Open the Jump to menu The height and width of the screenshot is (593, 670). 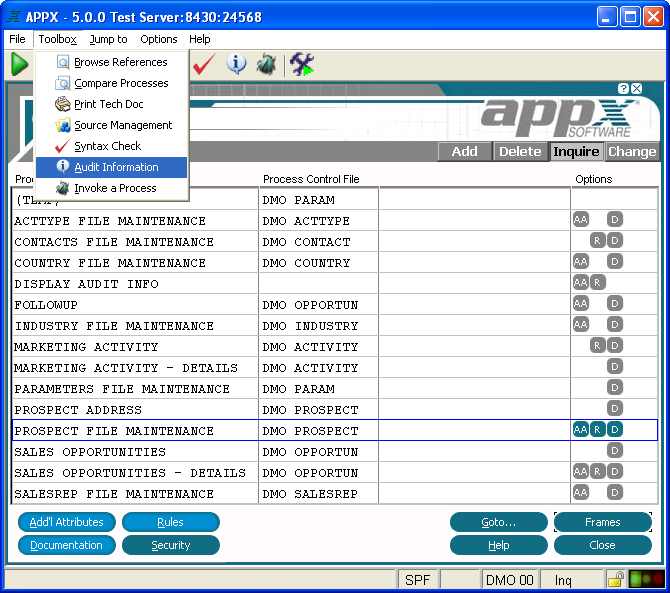pos(109,39)
